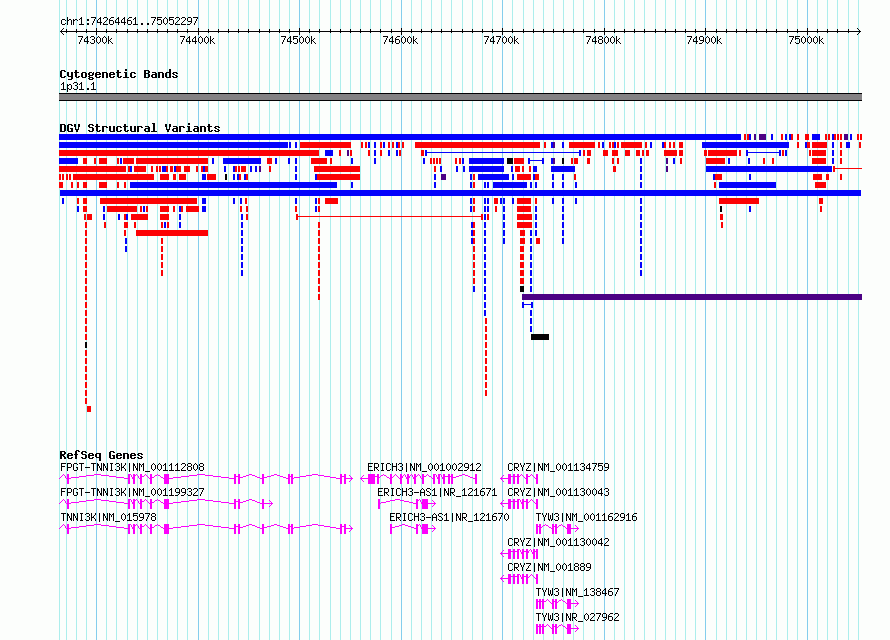This screenshot has width=890, height=640.
Task: Click the 74600k position on the ruler
Action: pyautogui.click(x=400, y=40)
